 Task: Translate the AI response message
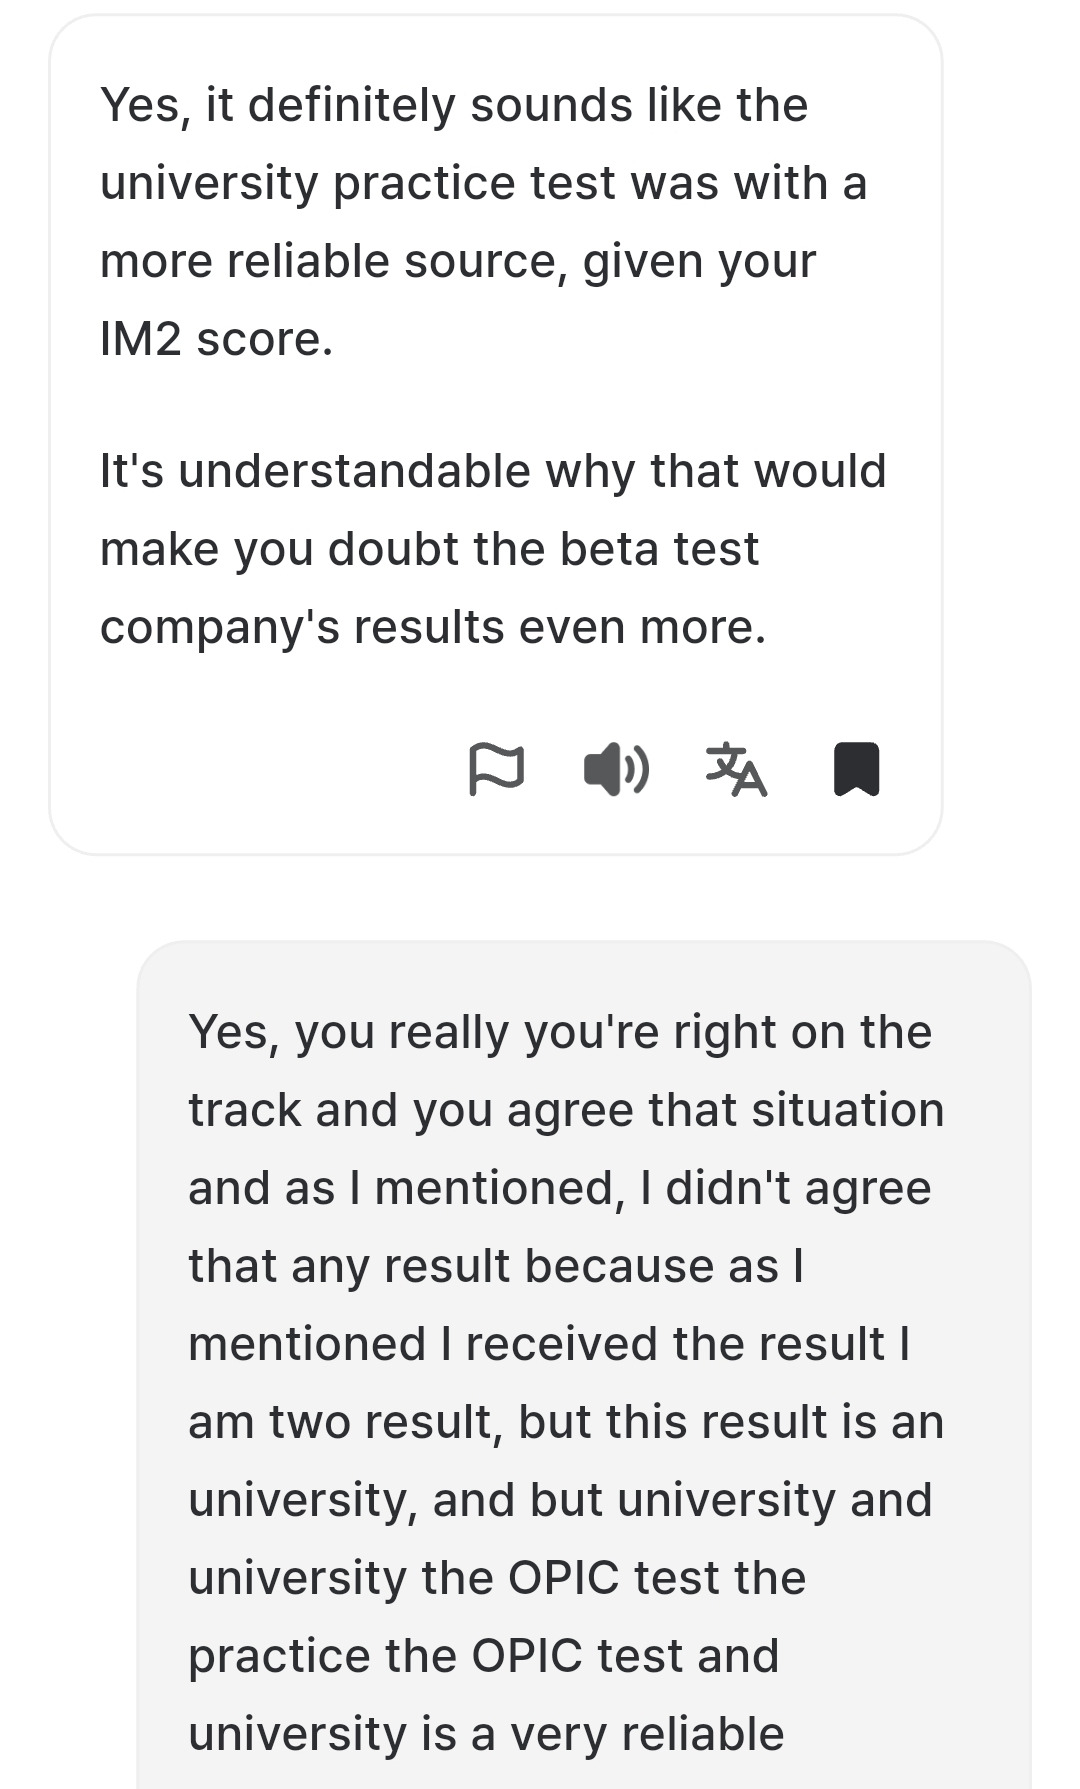tap(736, 769)
